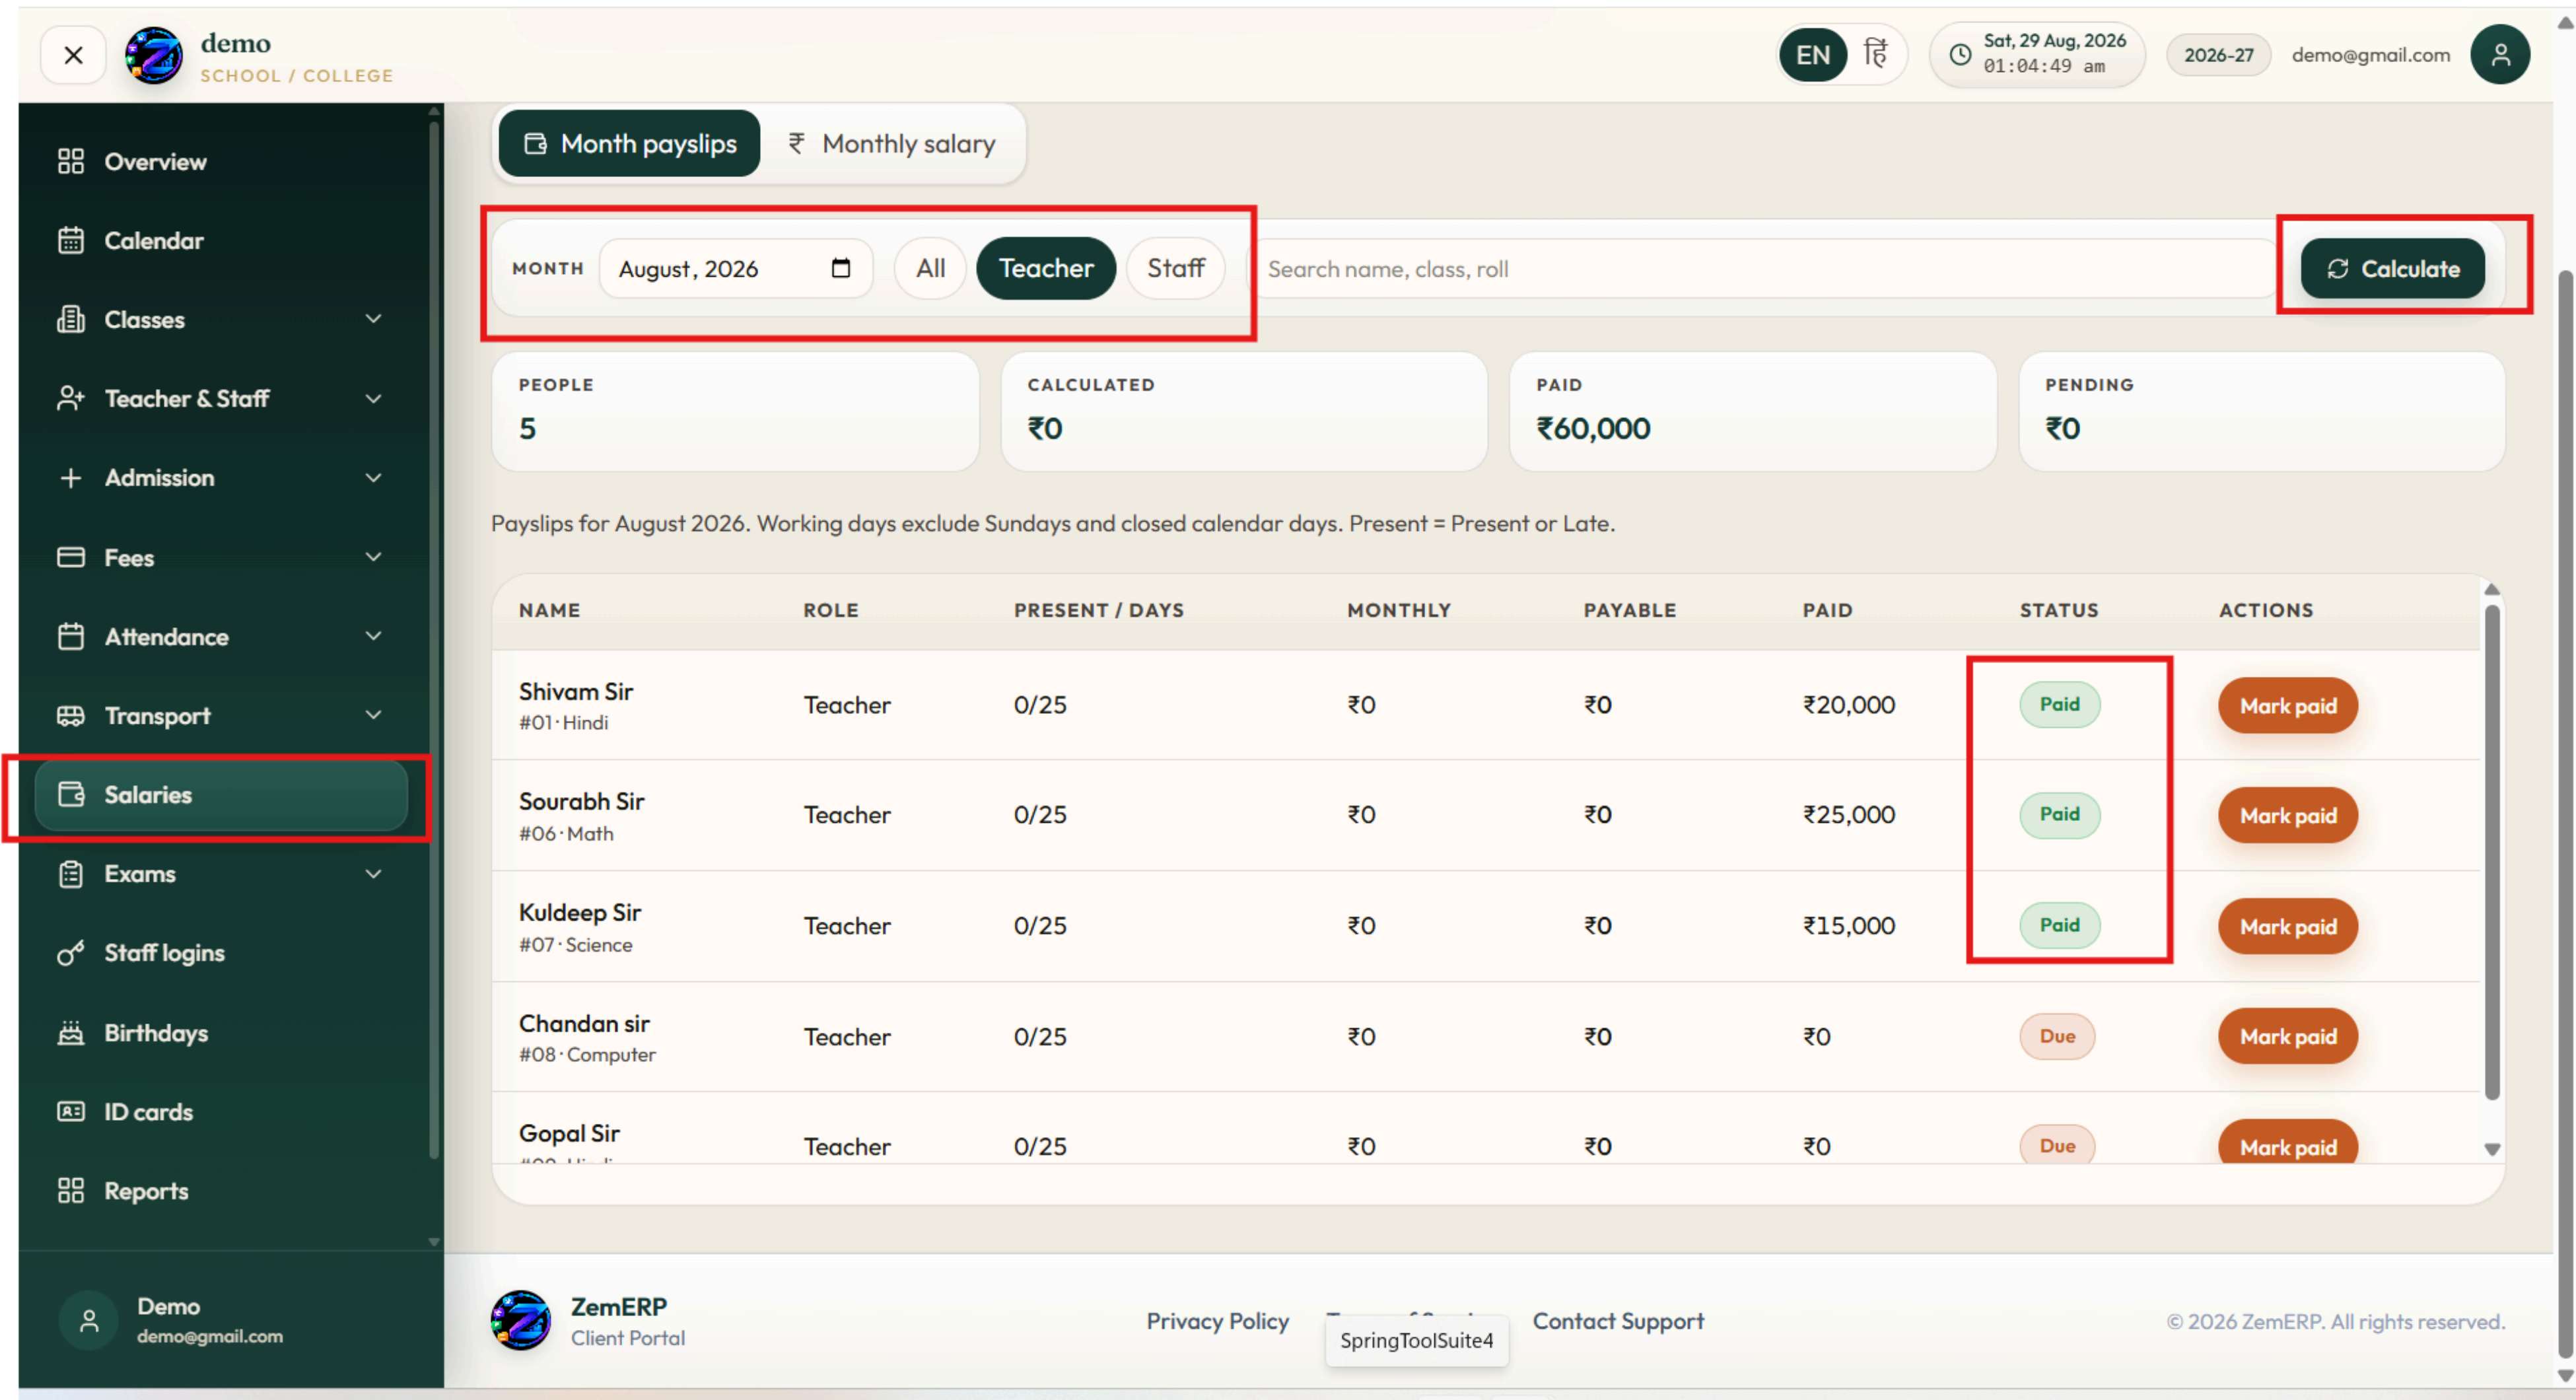Expand the Classes menu chevron
The height and width of the screenshot is (1400, 2576).
(373, 319)
